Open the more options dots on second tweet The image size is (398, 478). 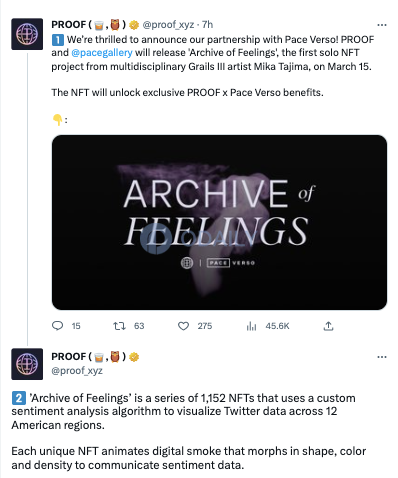coord(382,357)
